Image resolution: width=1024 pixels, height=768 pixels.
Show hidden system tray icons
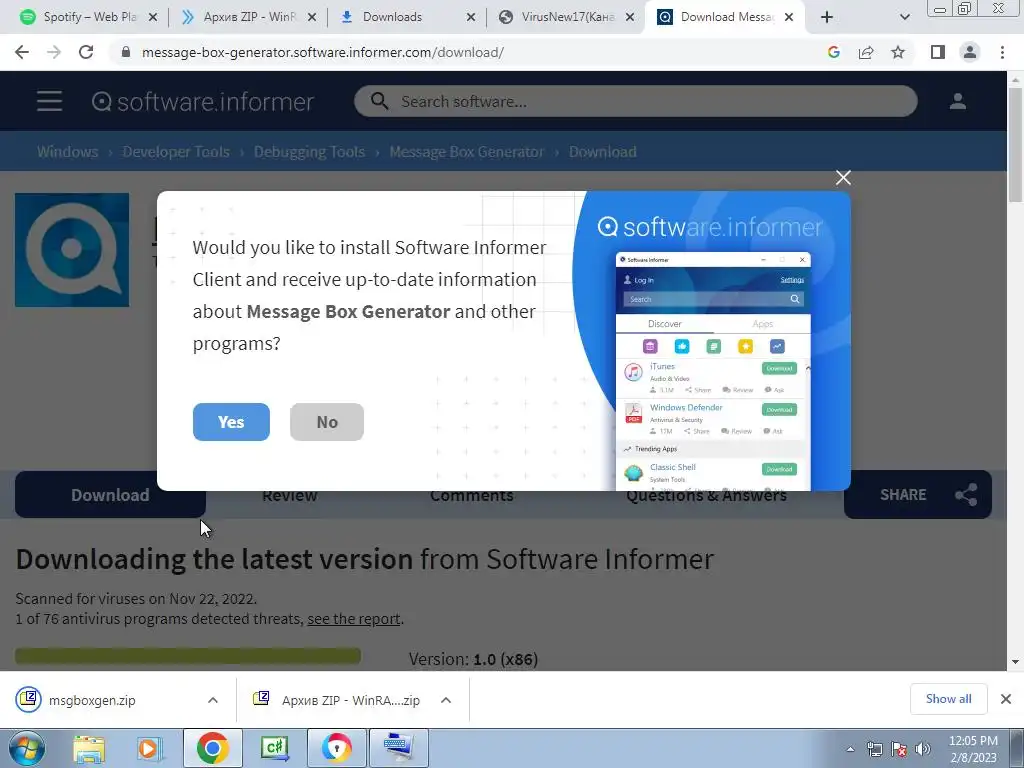point(850,749)
